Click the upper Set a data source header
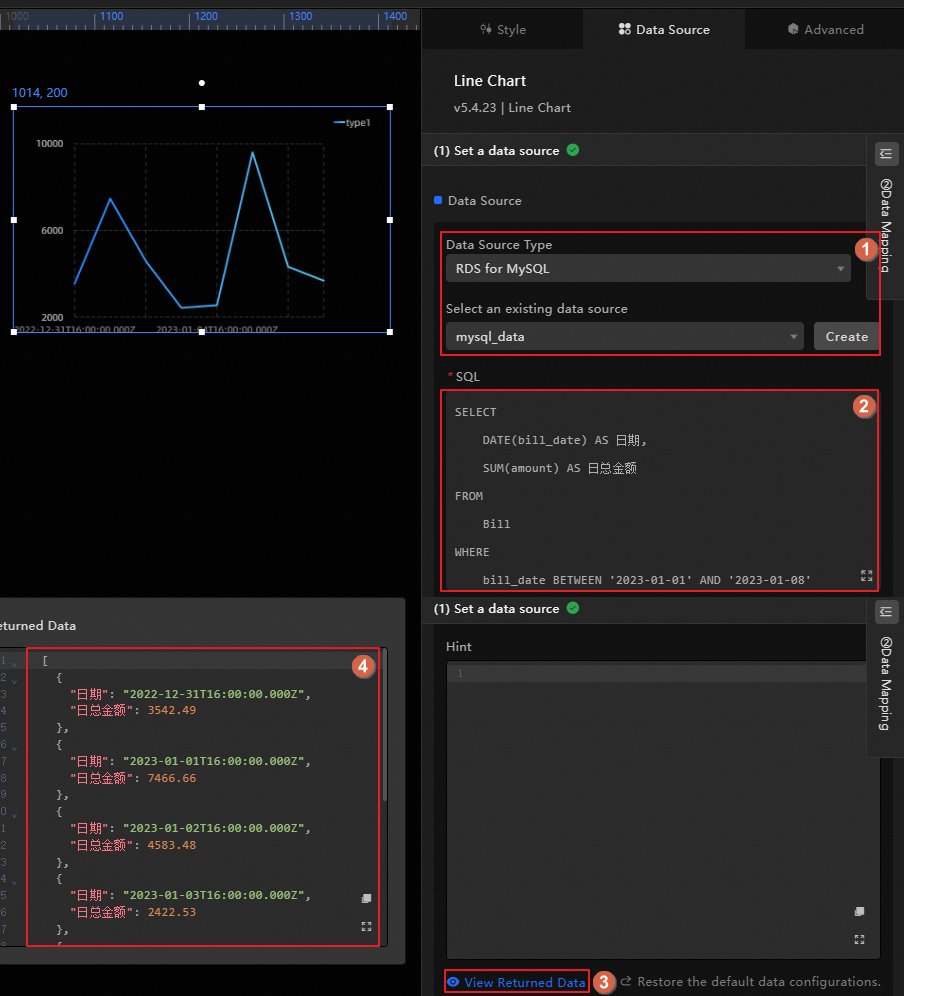The width and height of the screenshot is (927, 996). click(496, 151)
